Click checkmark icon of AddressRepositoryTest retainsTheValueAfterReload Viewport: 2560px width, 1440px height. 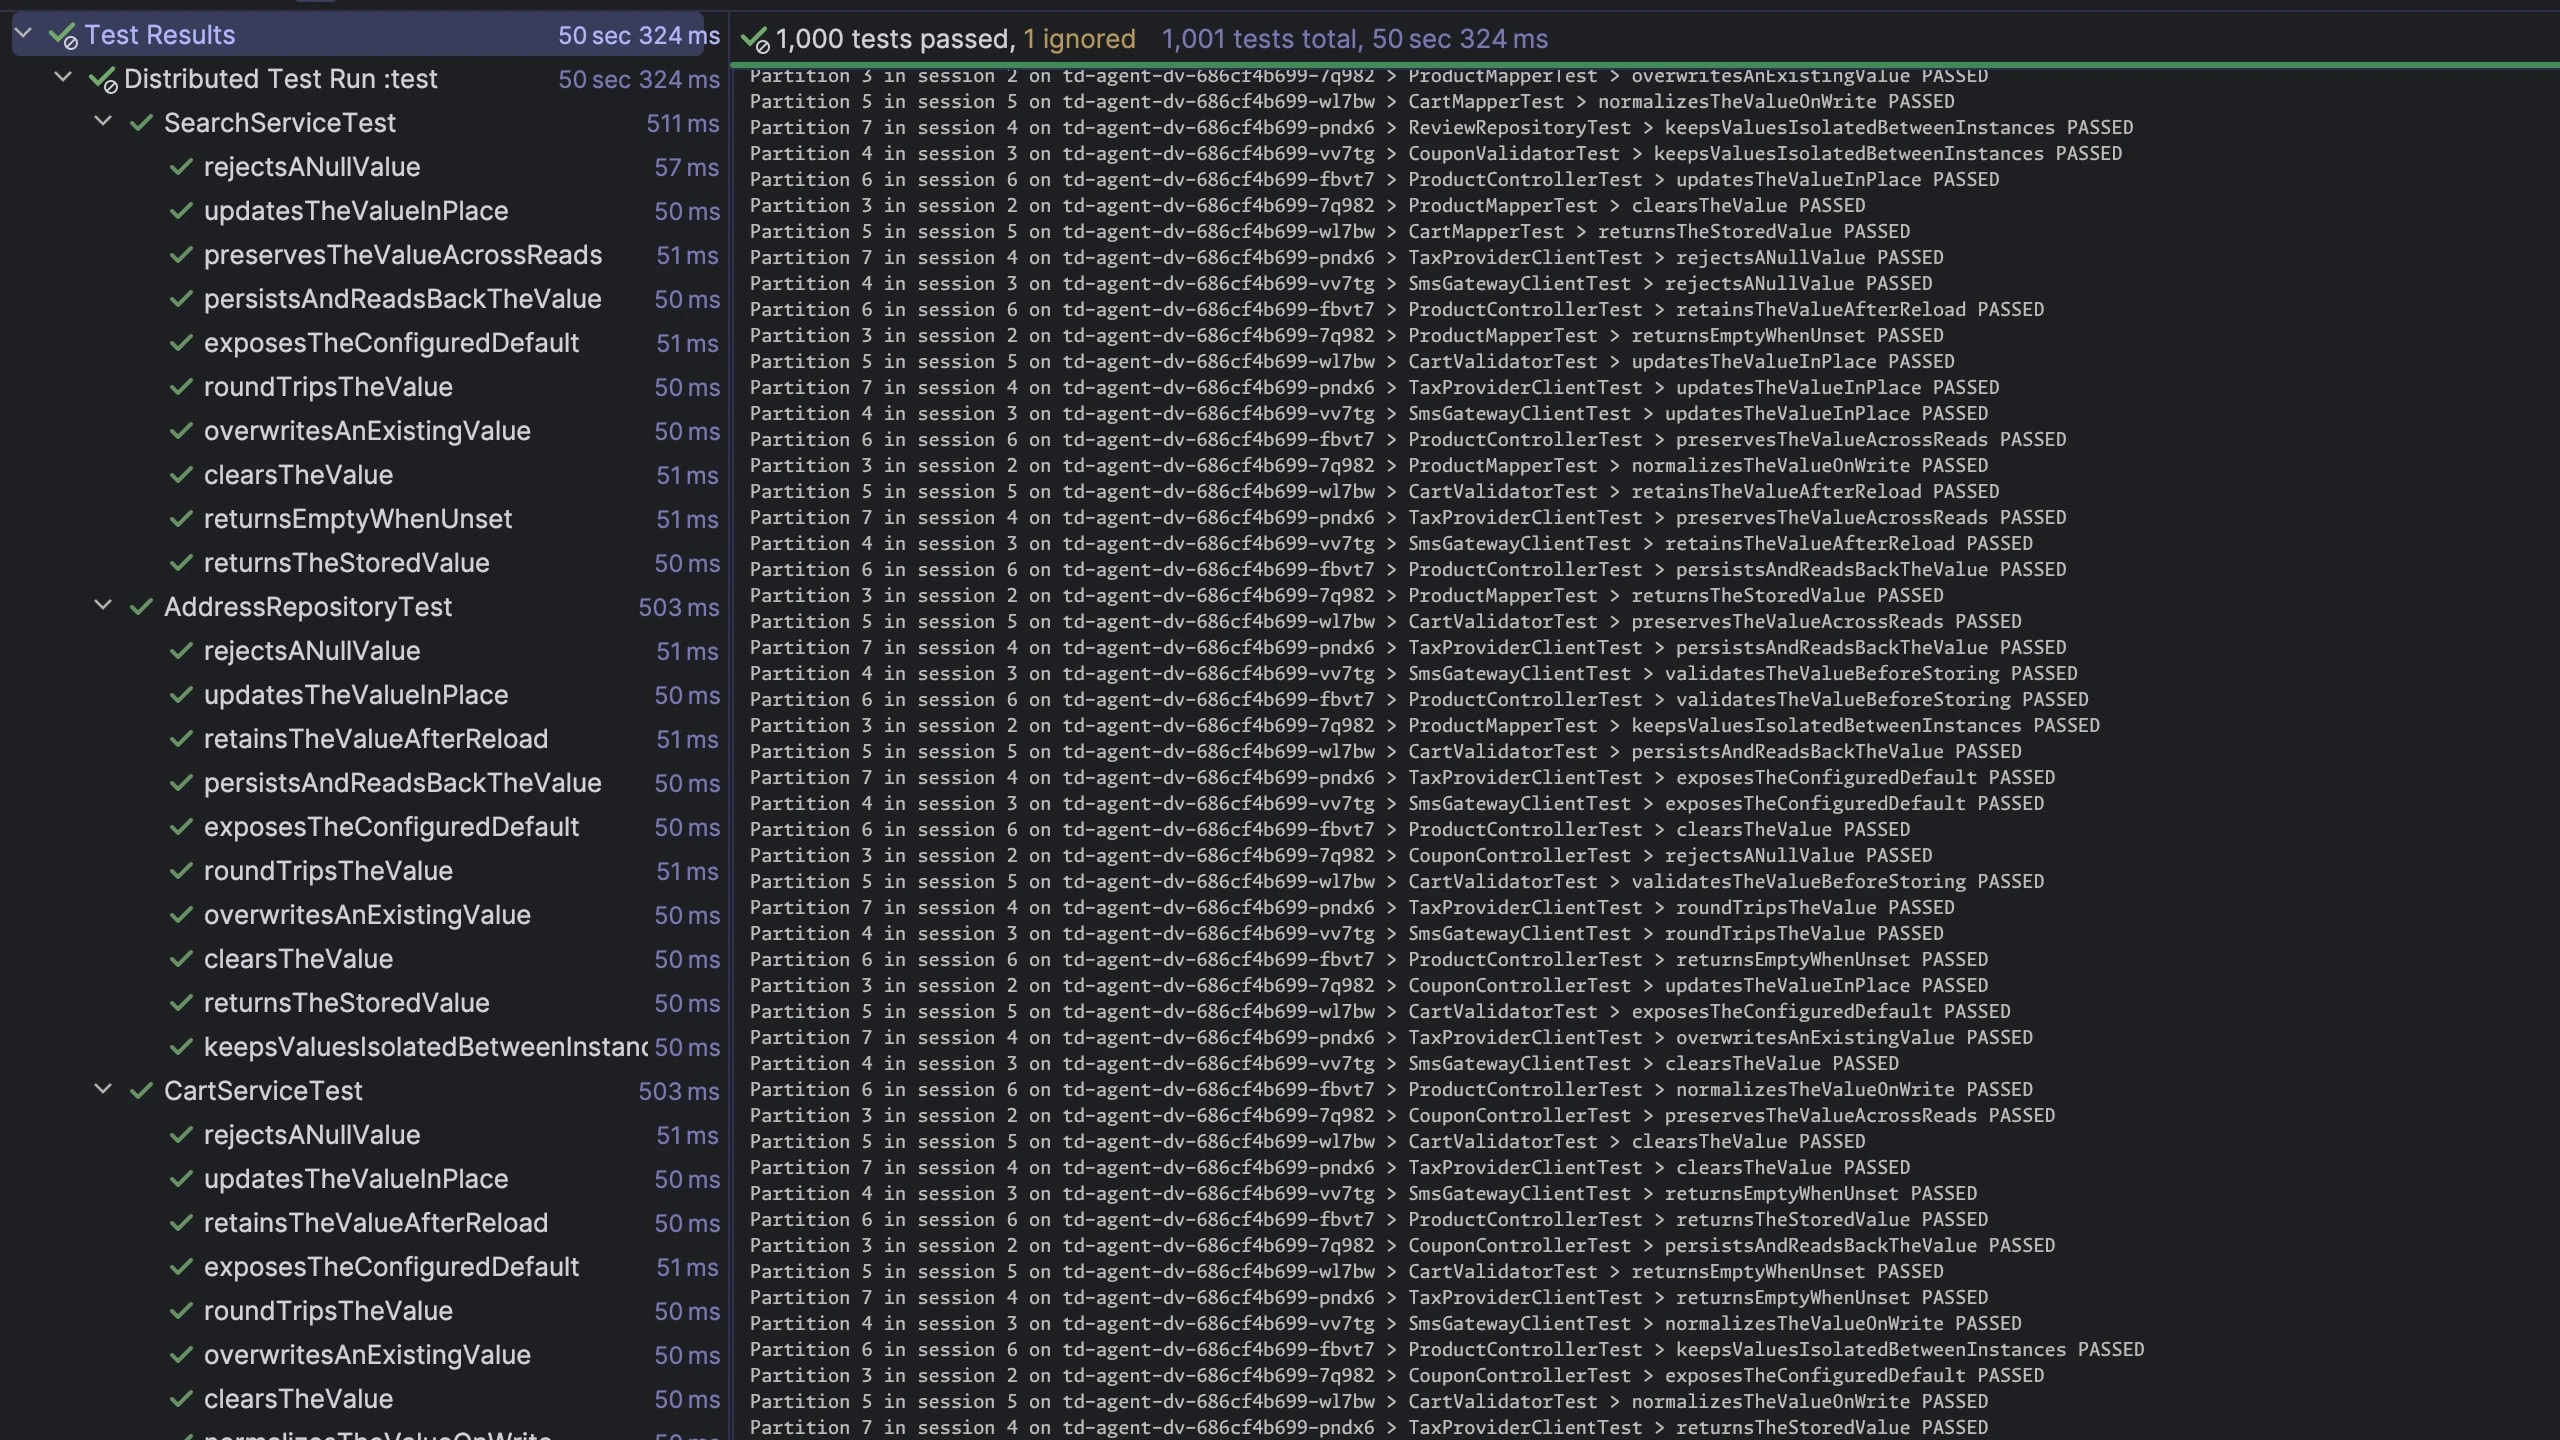coord(181,739)
